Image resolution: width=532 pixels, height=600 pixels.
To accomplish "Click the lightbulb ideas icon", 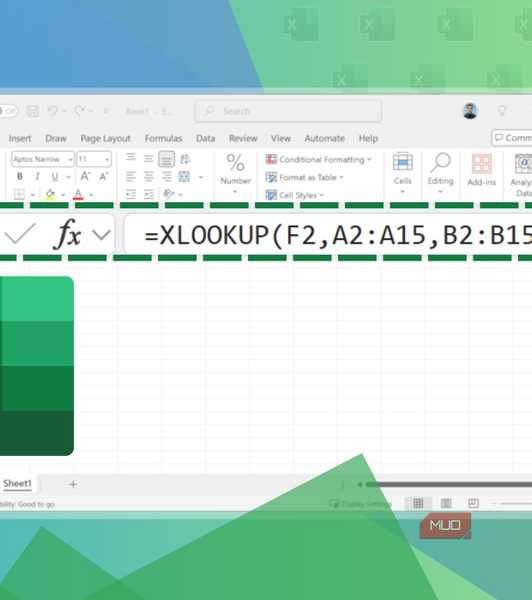I will (501, 111).
